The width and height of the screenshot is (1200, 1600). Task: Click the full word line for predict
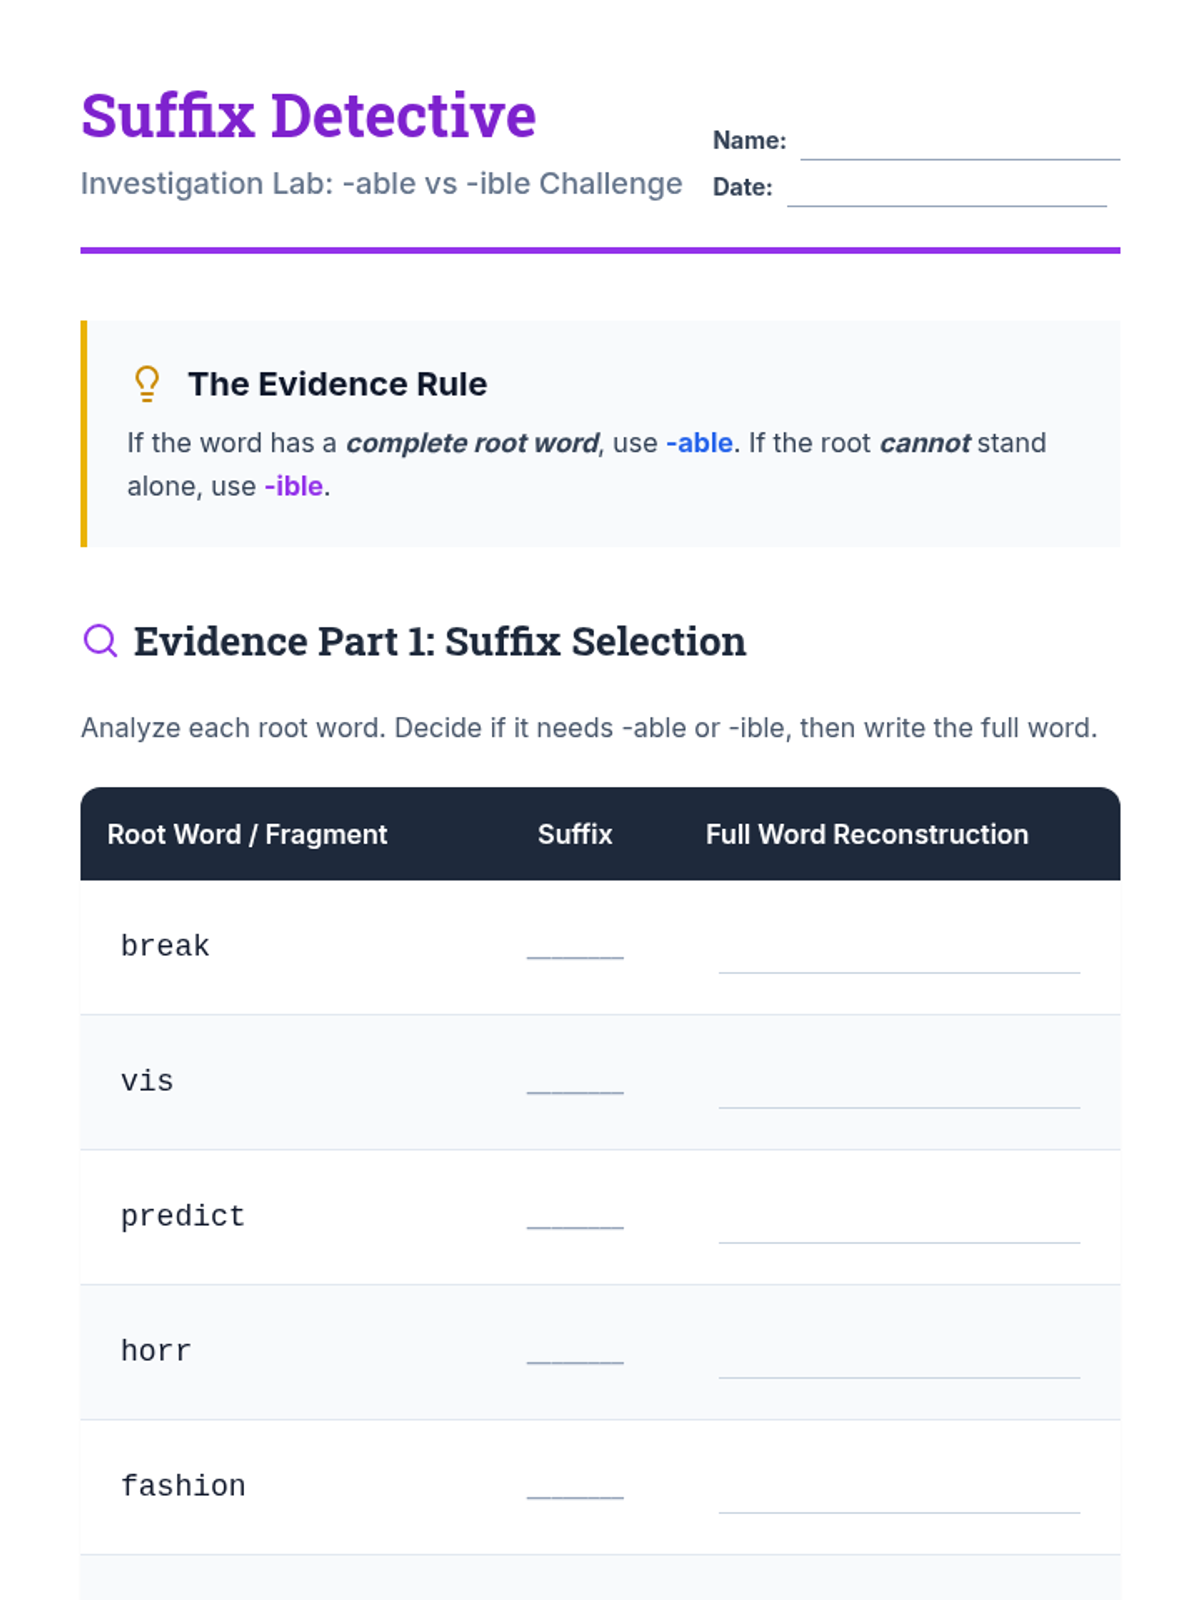point(898,1228)
